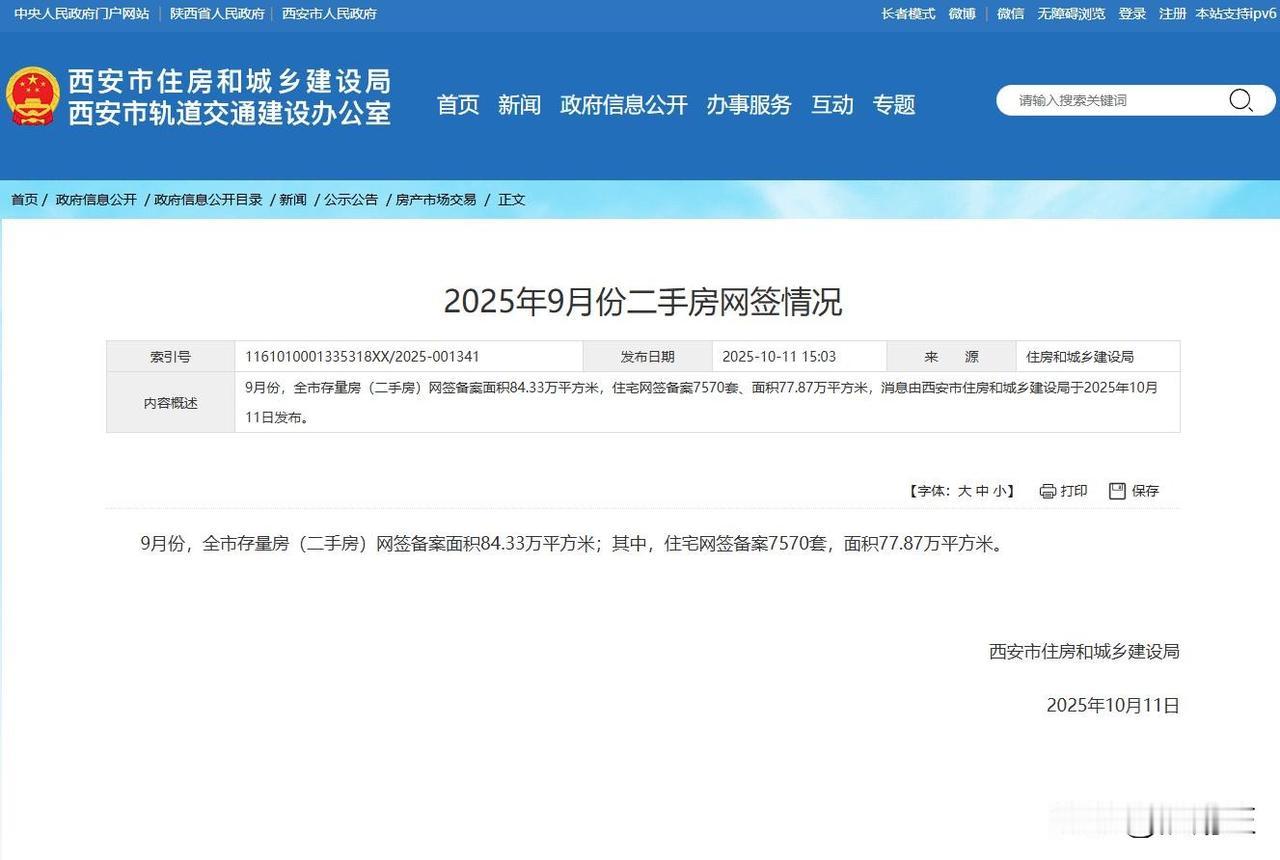Image resolution: width=1280 pixels, height=860 pixels.
Task: Open the 首页 navigation menu
Action: 458,105
